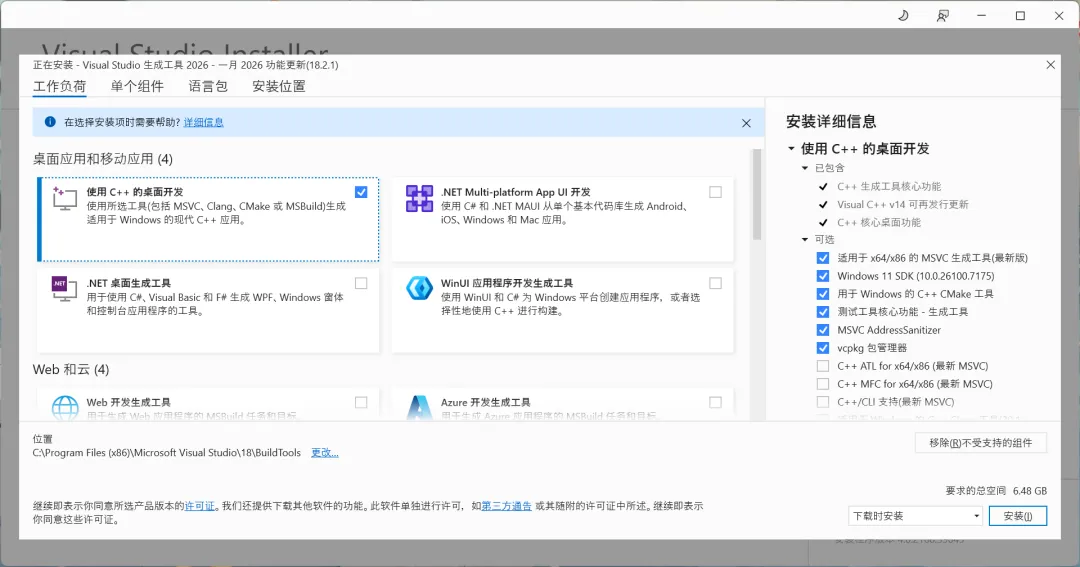This screenshot has width=1080, height=567.
Task: Switch to 语言包 tab
Action: tap(208, 86)
